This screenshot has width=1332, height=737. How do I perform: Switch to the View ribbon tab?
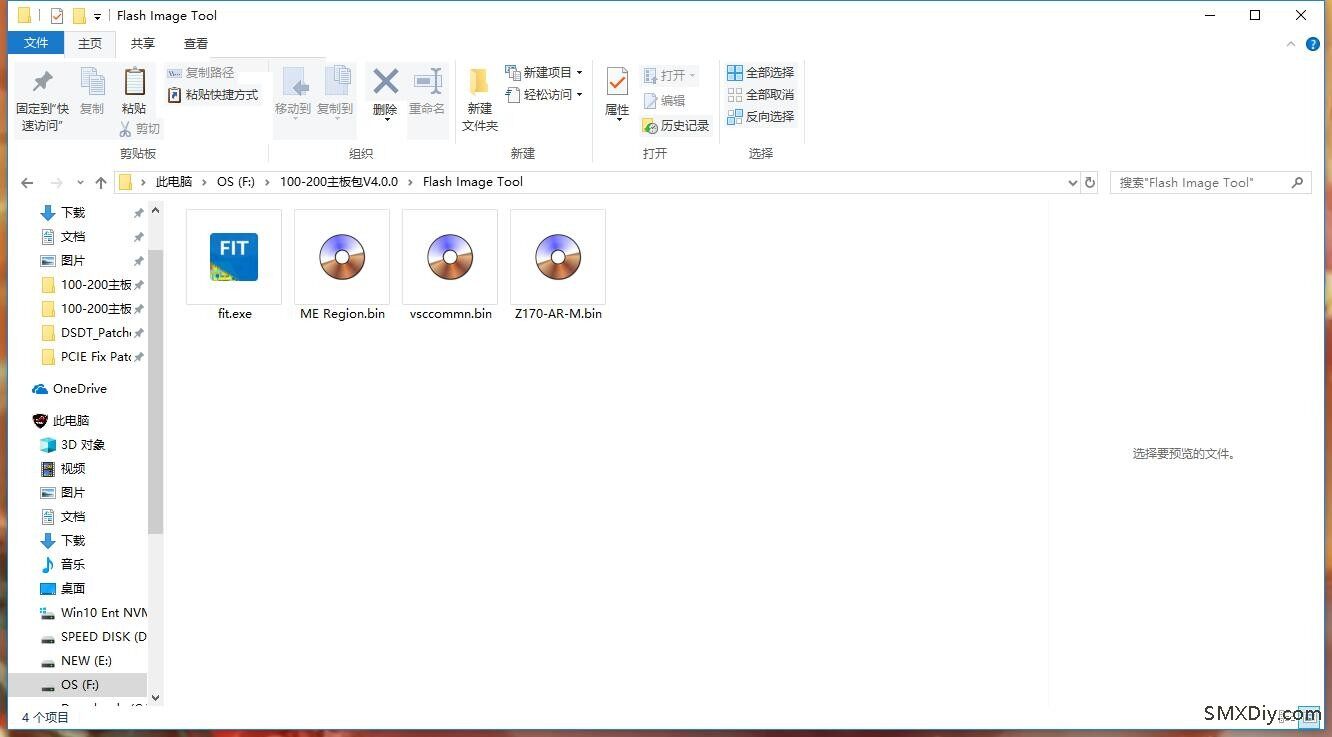196,43
